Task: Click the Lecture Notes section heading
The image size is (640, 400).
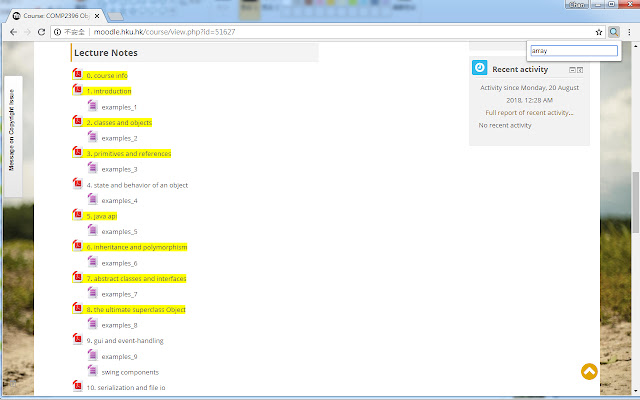Action: pyautogui.click(x=106, y=53)
